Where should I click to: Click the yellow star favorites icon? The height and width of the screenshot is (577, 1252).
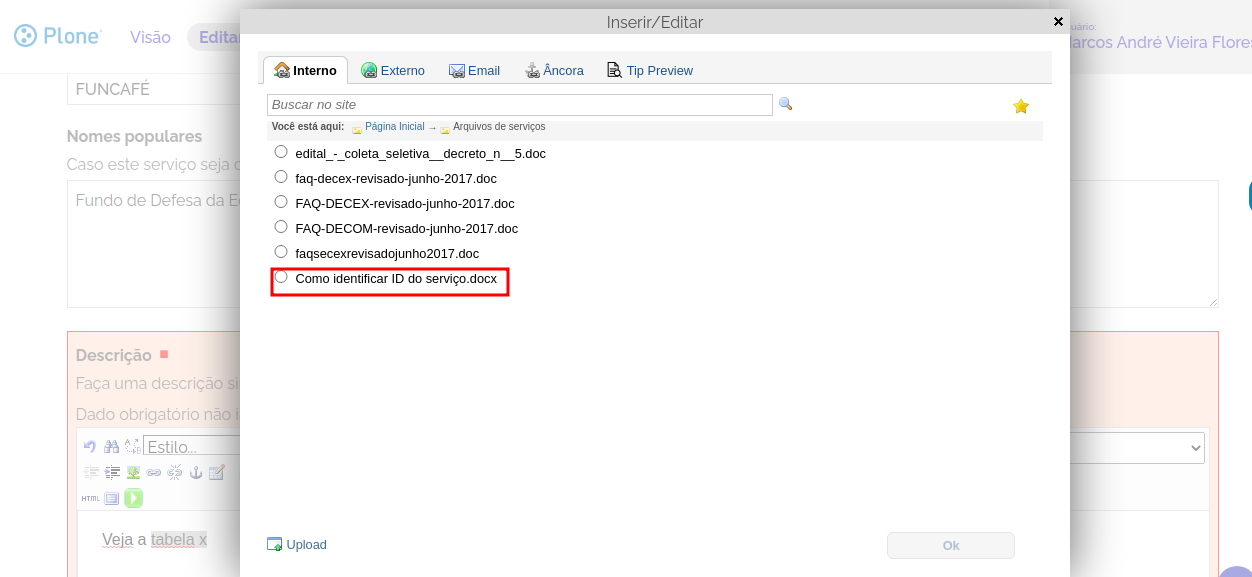pos(1021,106)
